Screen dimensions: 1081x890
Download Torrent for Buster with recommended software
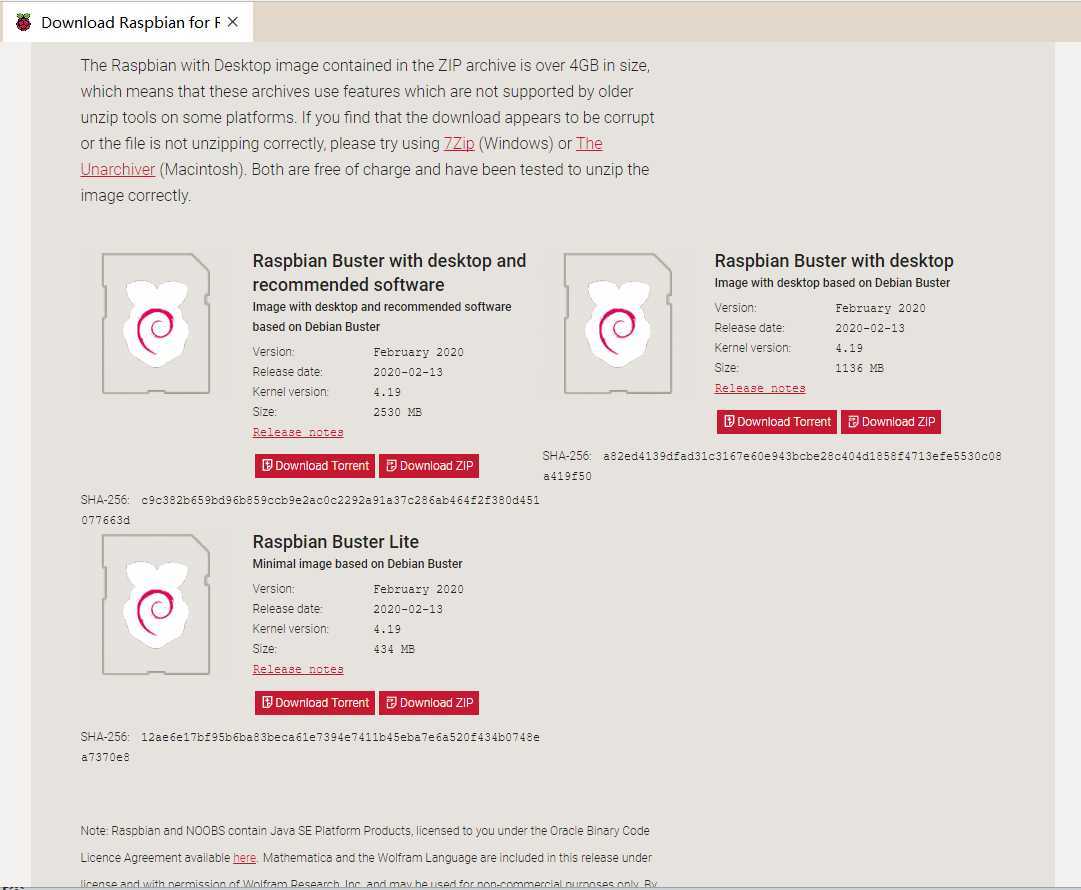pos(314,466)
